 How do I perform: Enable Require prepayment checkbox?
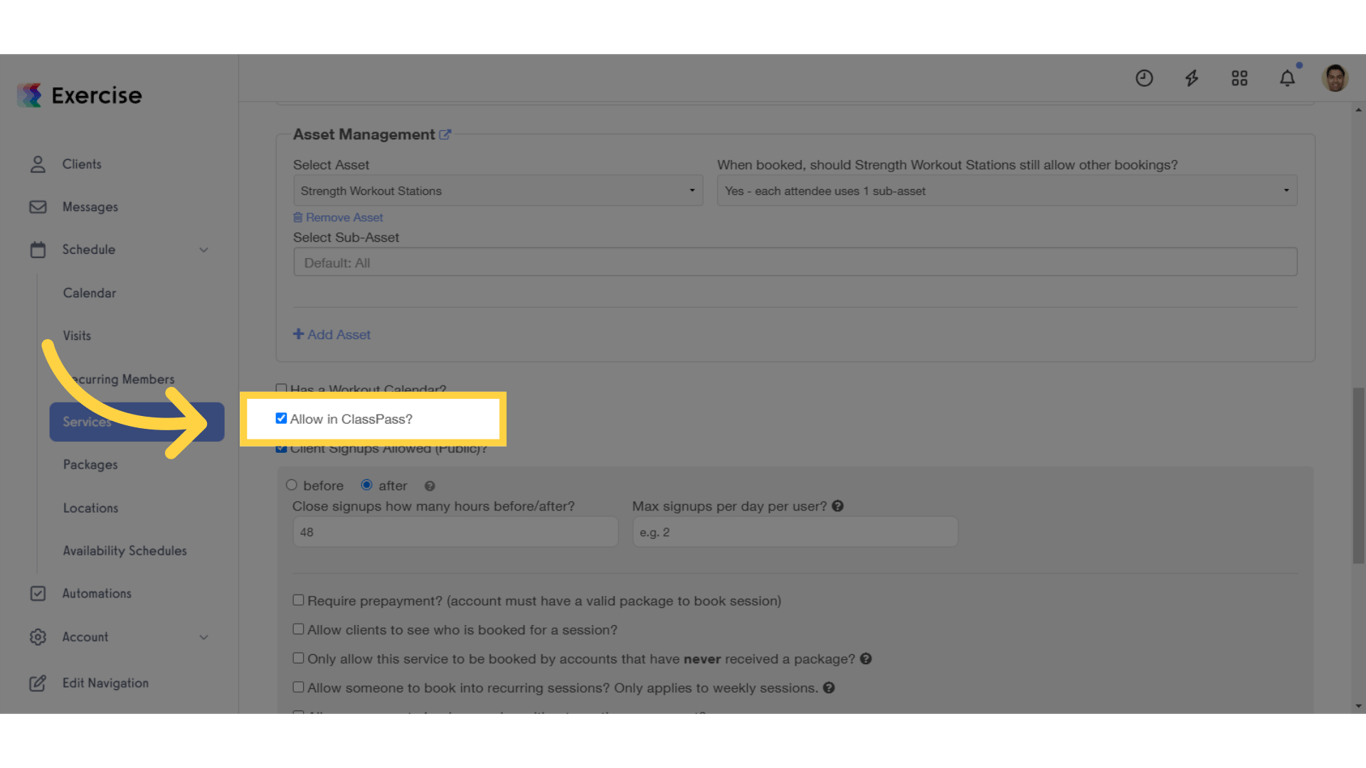[298, 600]
